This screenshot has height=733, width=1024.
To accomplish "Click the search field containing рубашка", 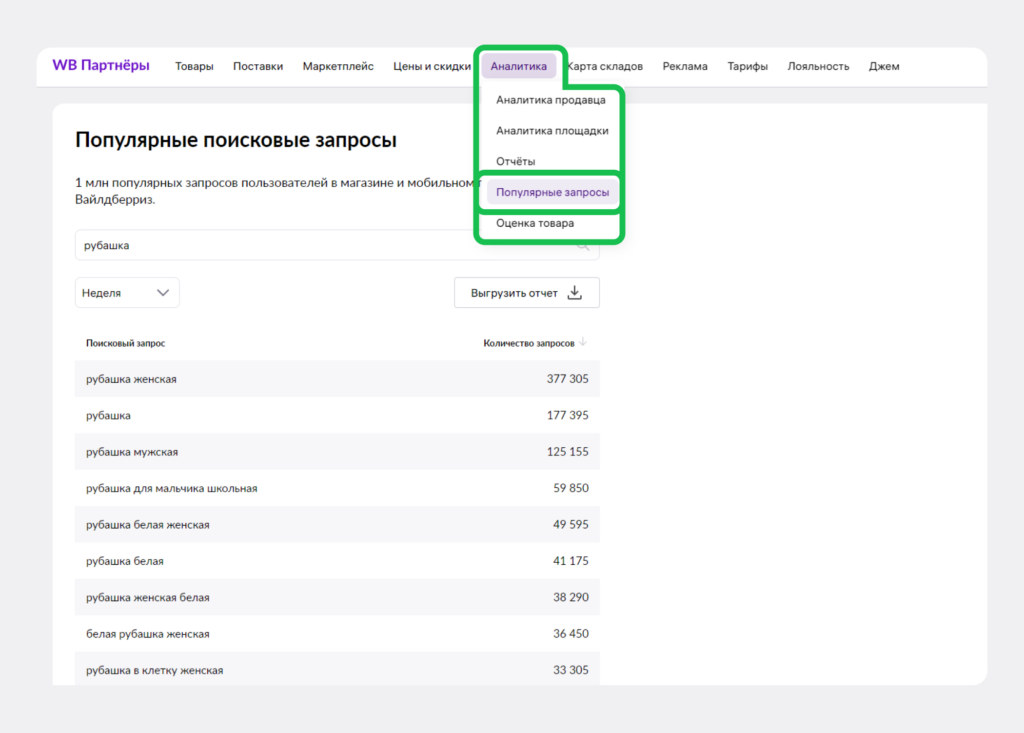I will pos(337,245).
